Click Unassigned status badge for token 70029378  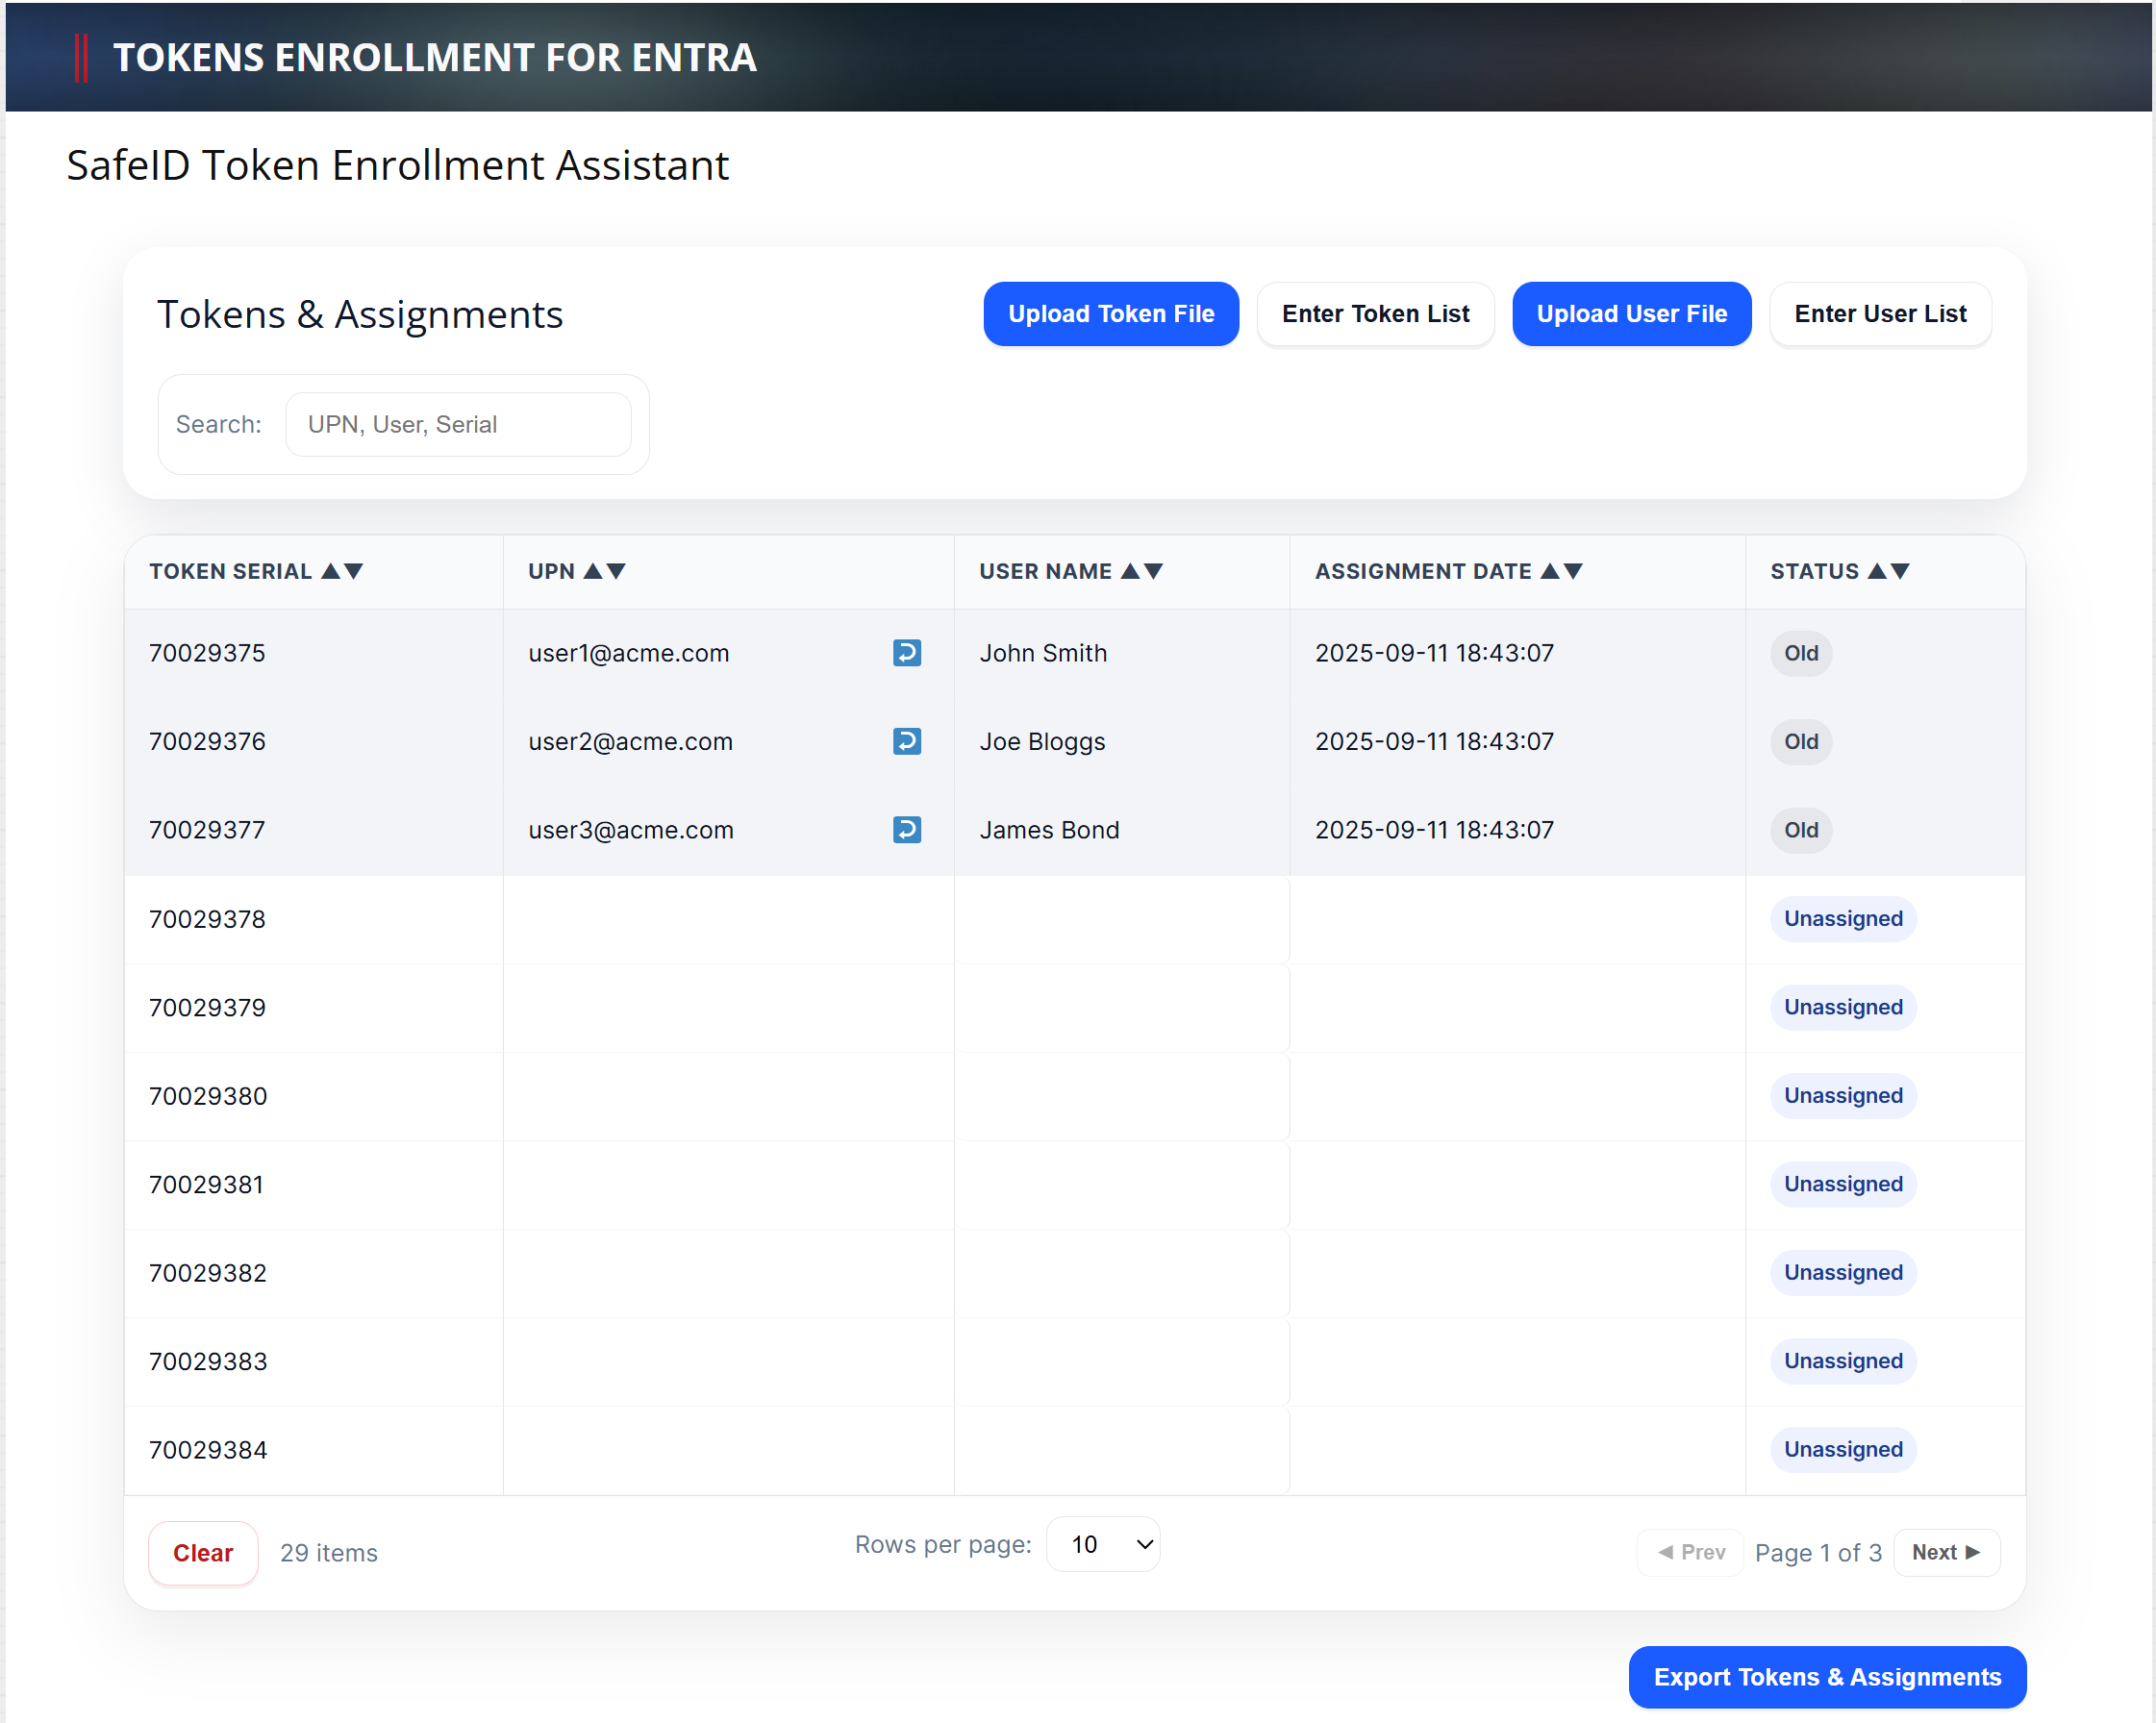tap(1842, 918)
